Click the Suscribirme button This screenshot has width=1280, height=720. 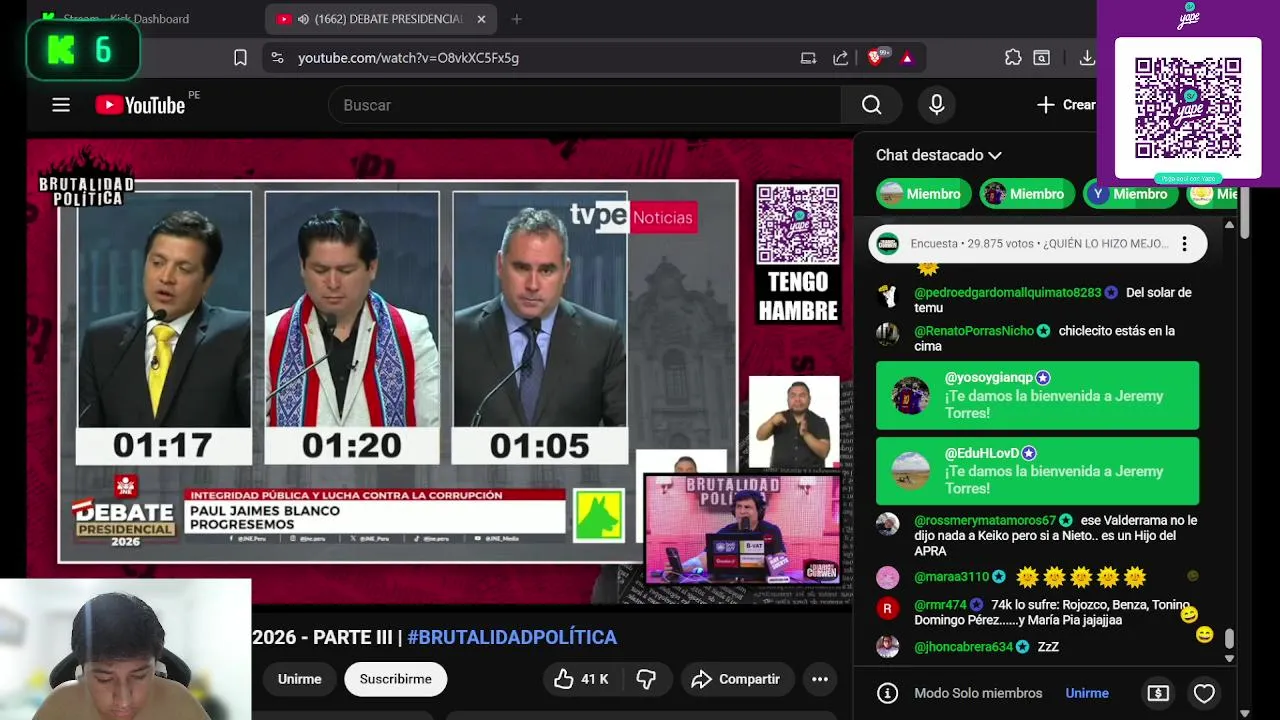coord(395,679)
